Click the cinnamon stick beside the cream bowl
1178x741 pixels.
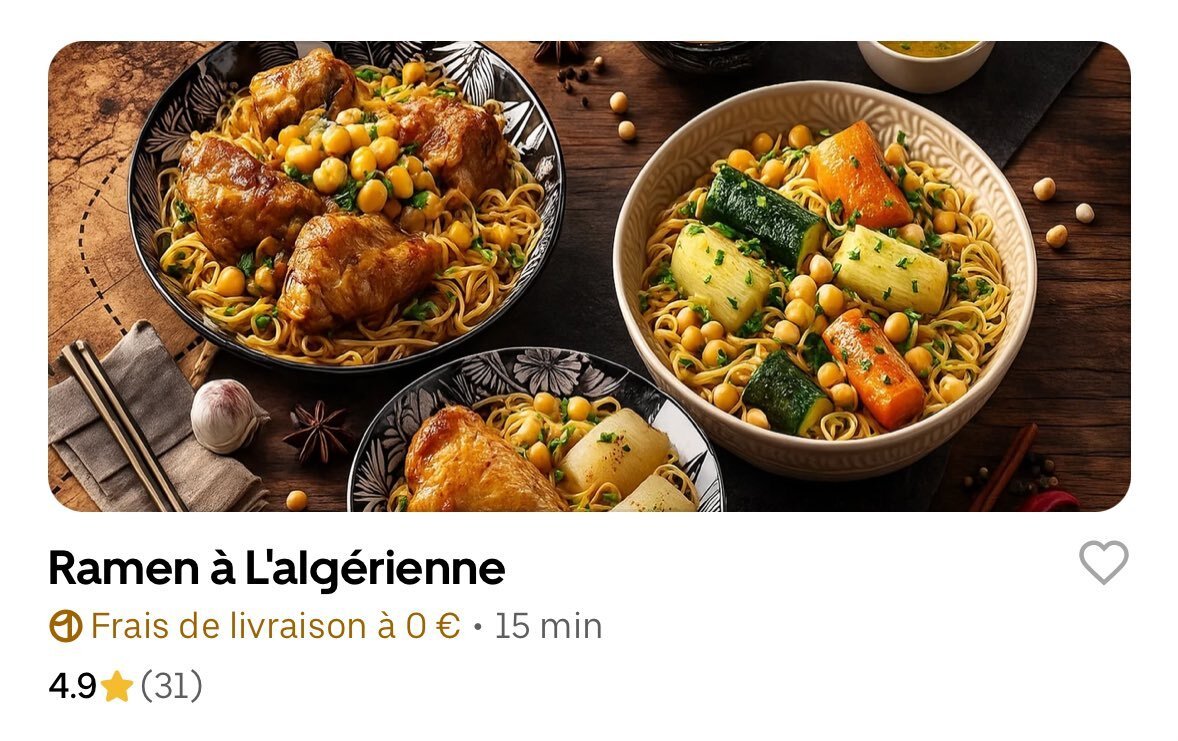pyautogui.click(x=1004, y=467)
